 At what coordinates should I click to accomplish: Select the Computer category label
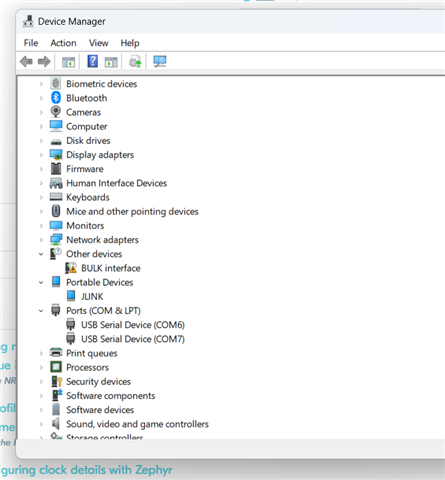pos(87,127)
